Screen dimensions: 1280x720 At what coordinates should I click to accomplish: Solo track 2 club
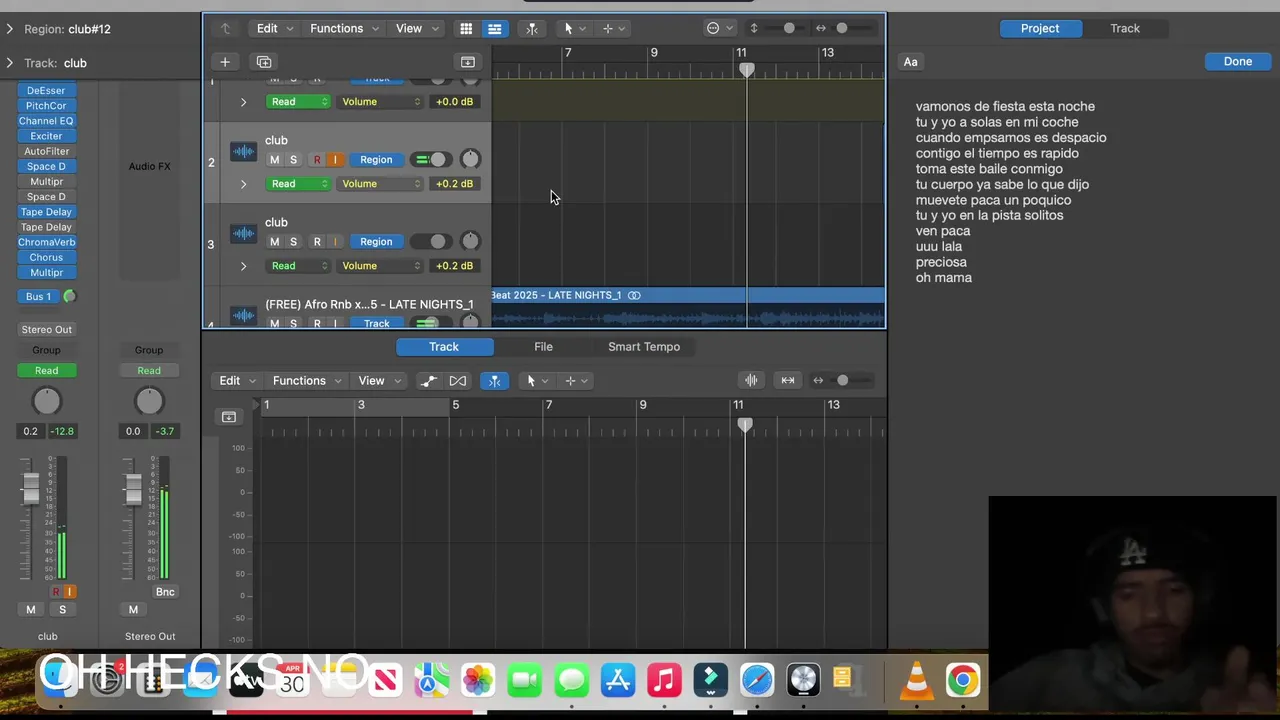pos(293,160)
